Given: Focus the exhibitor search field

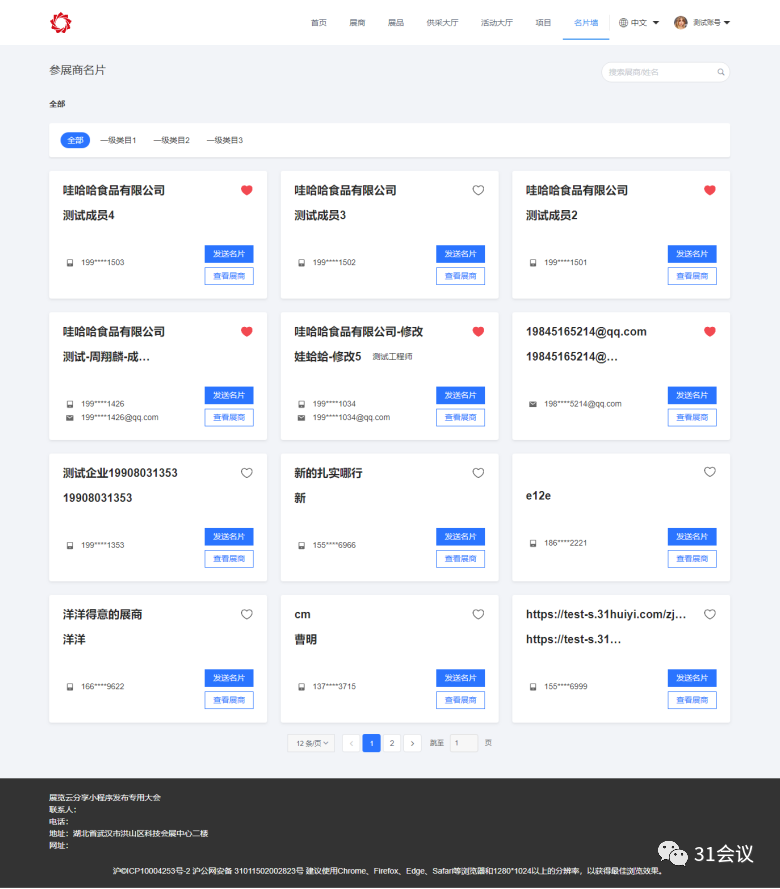Looking at the screenshot, I should (x=665, y=72).
